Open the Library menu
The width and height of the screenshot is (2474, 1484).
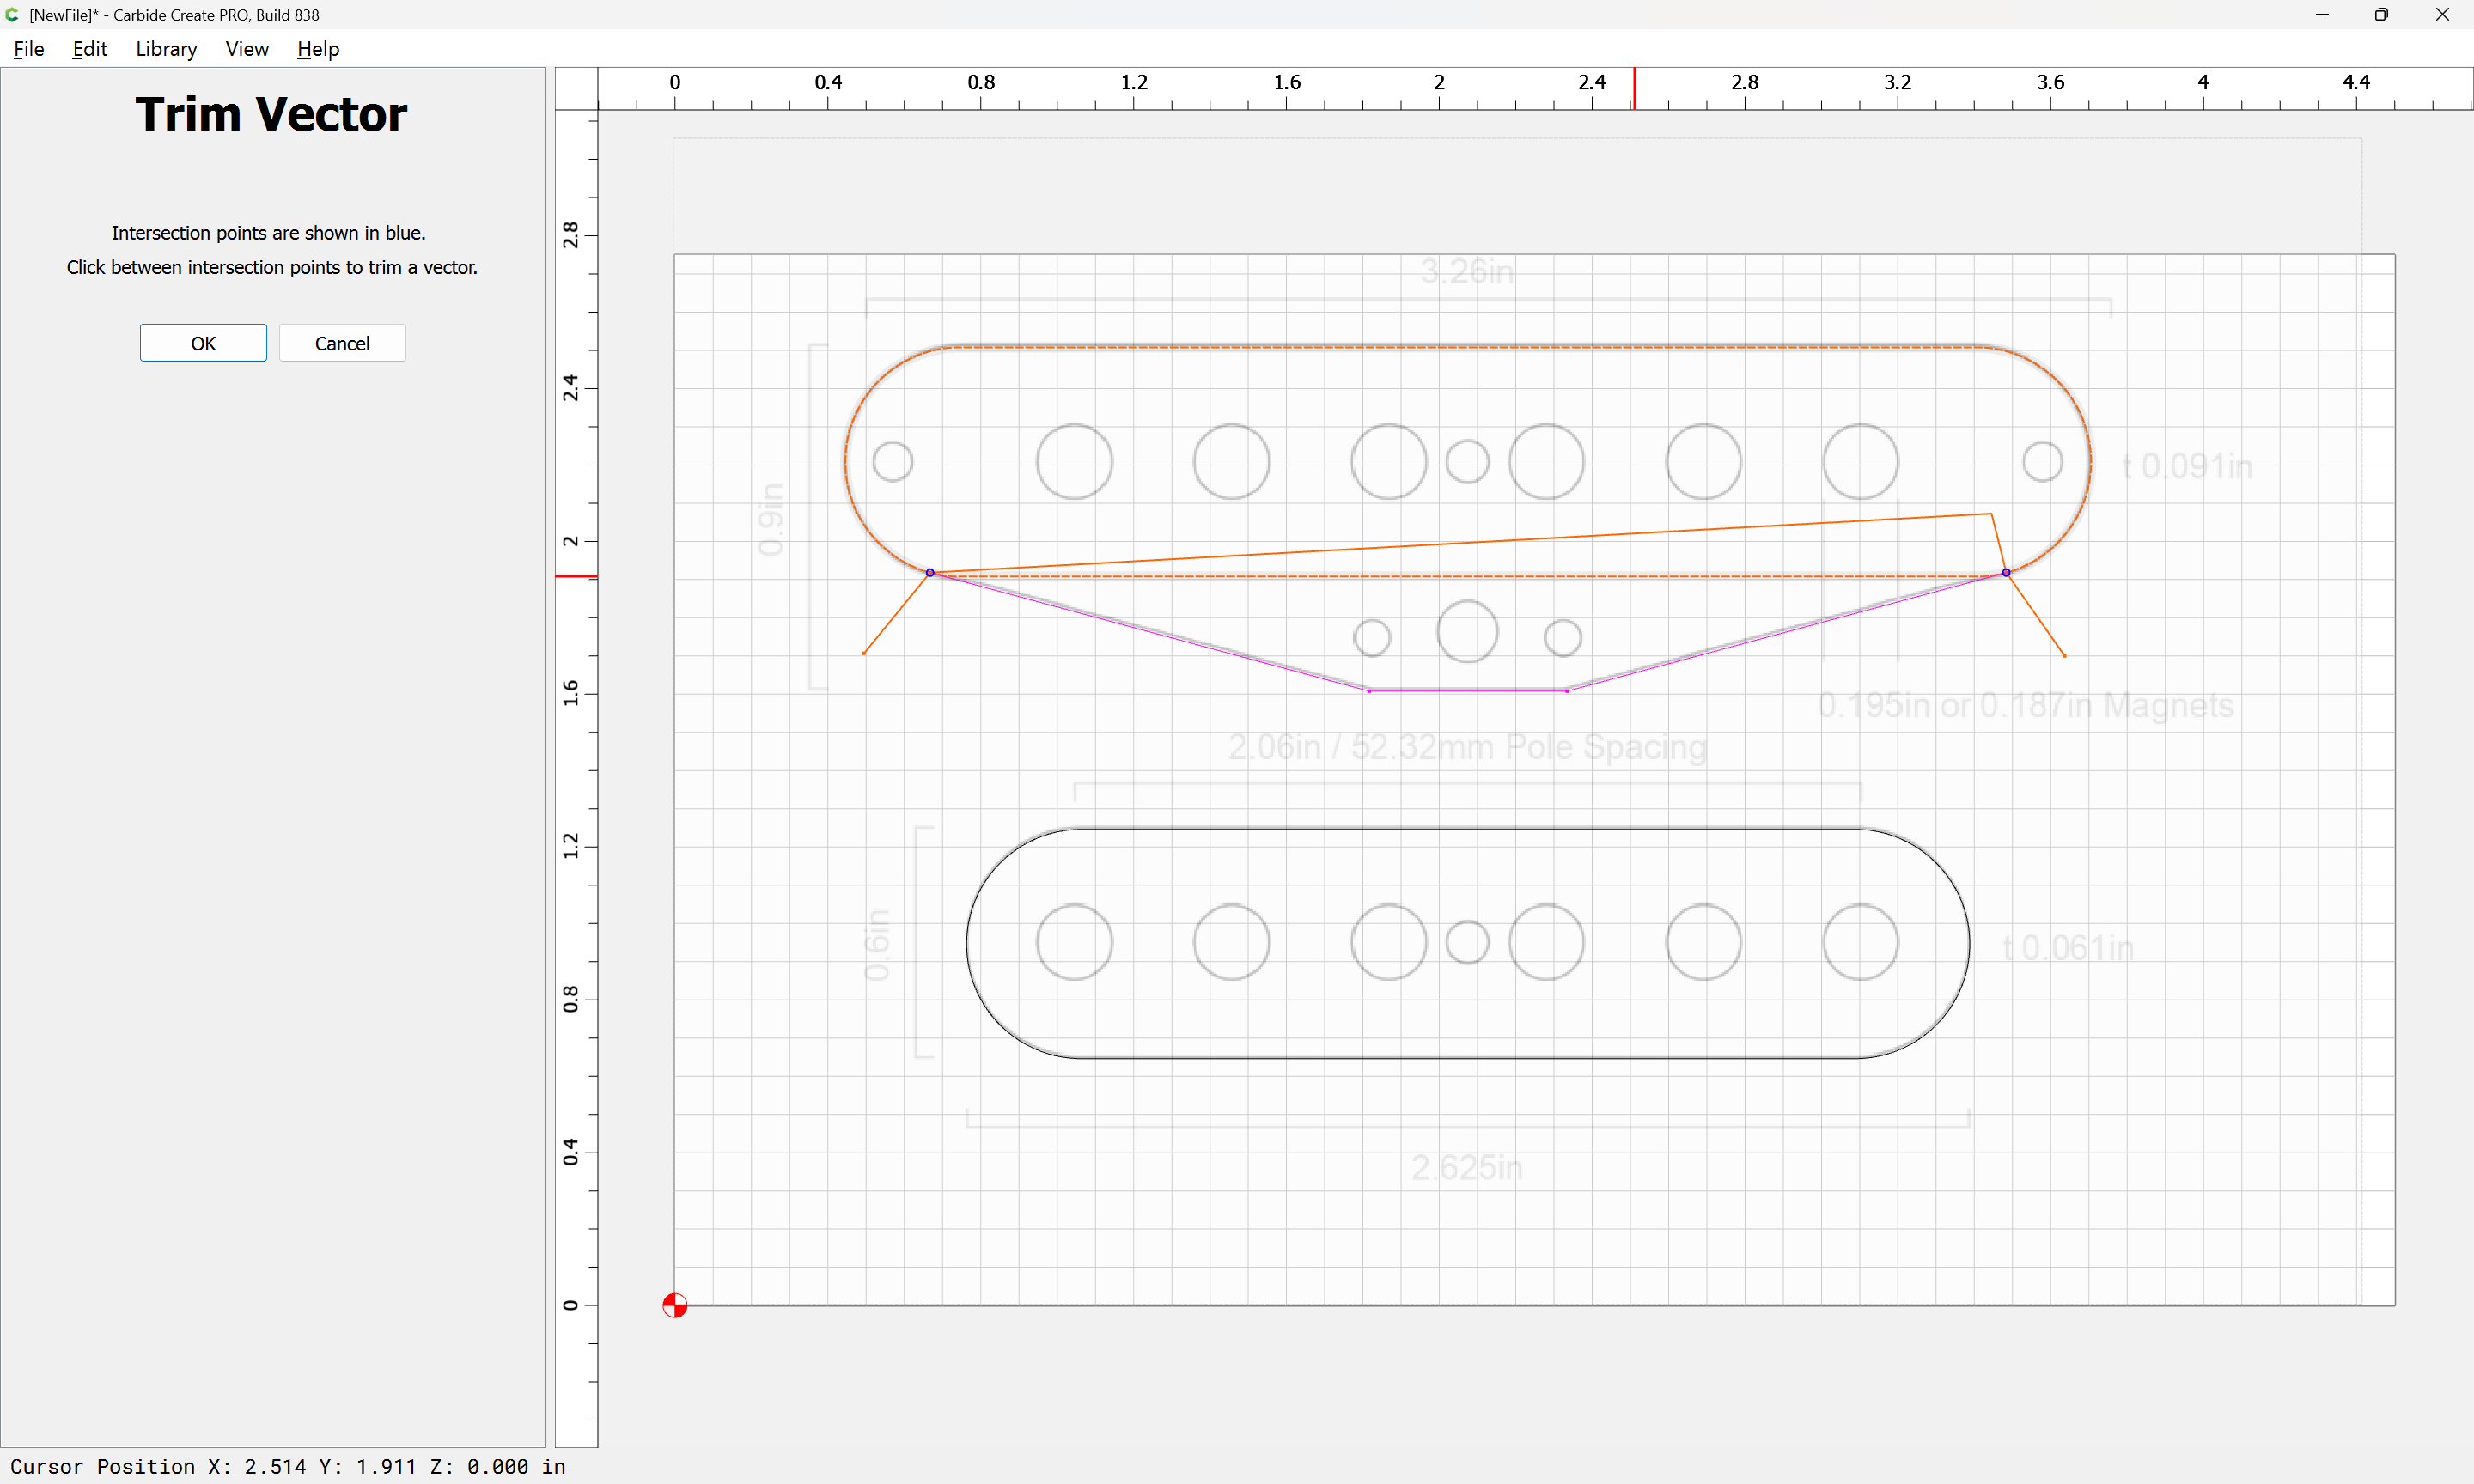pos(166,49)
